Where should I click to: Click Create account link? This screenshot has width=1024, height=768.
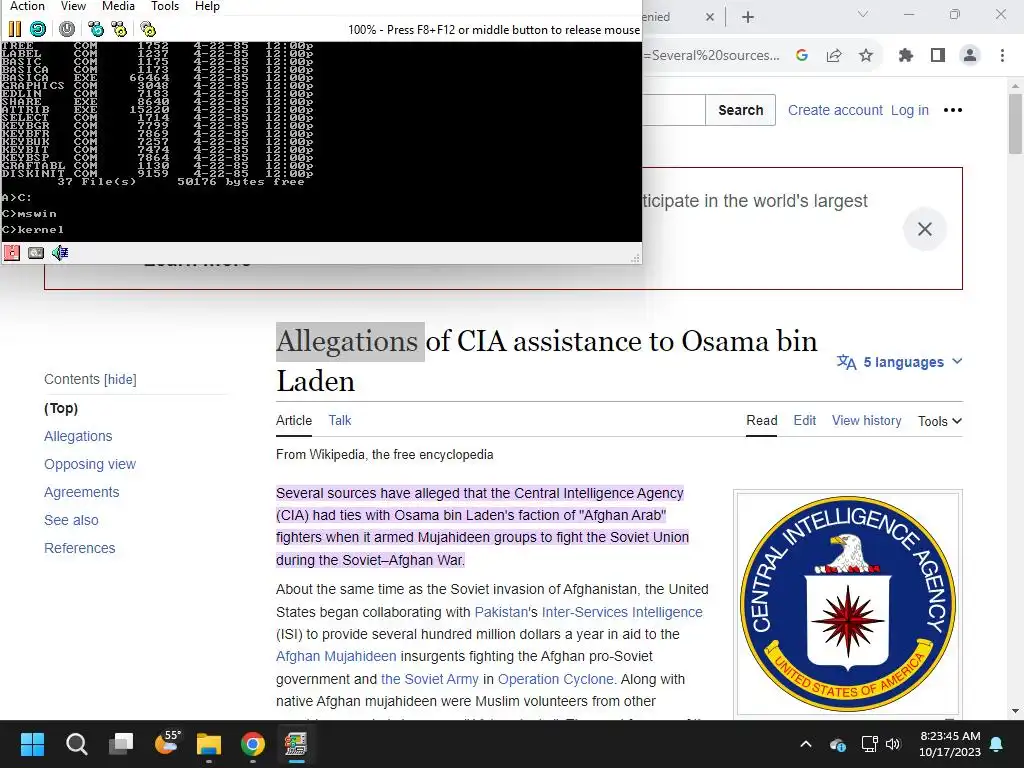tap(835, 110)
